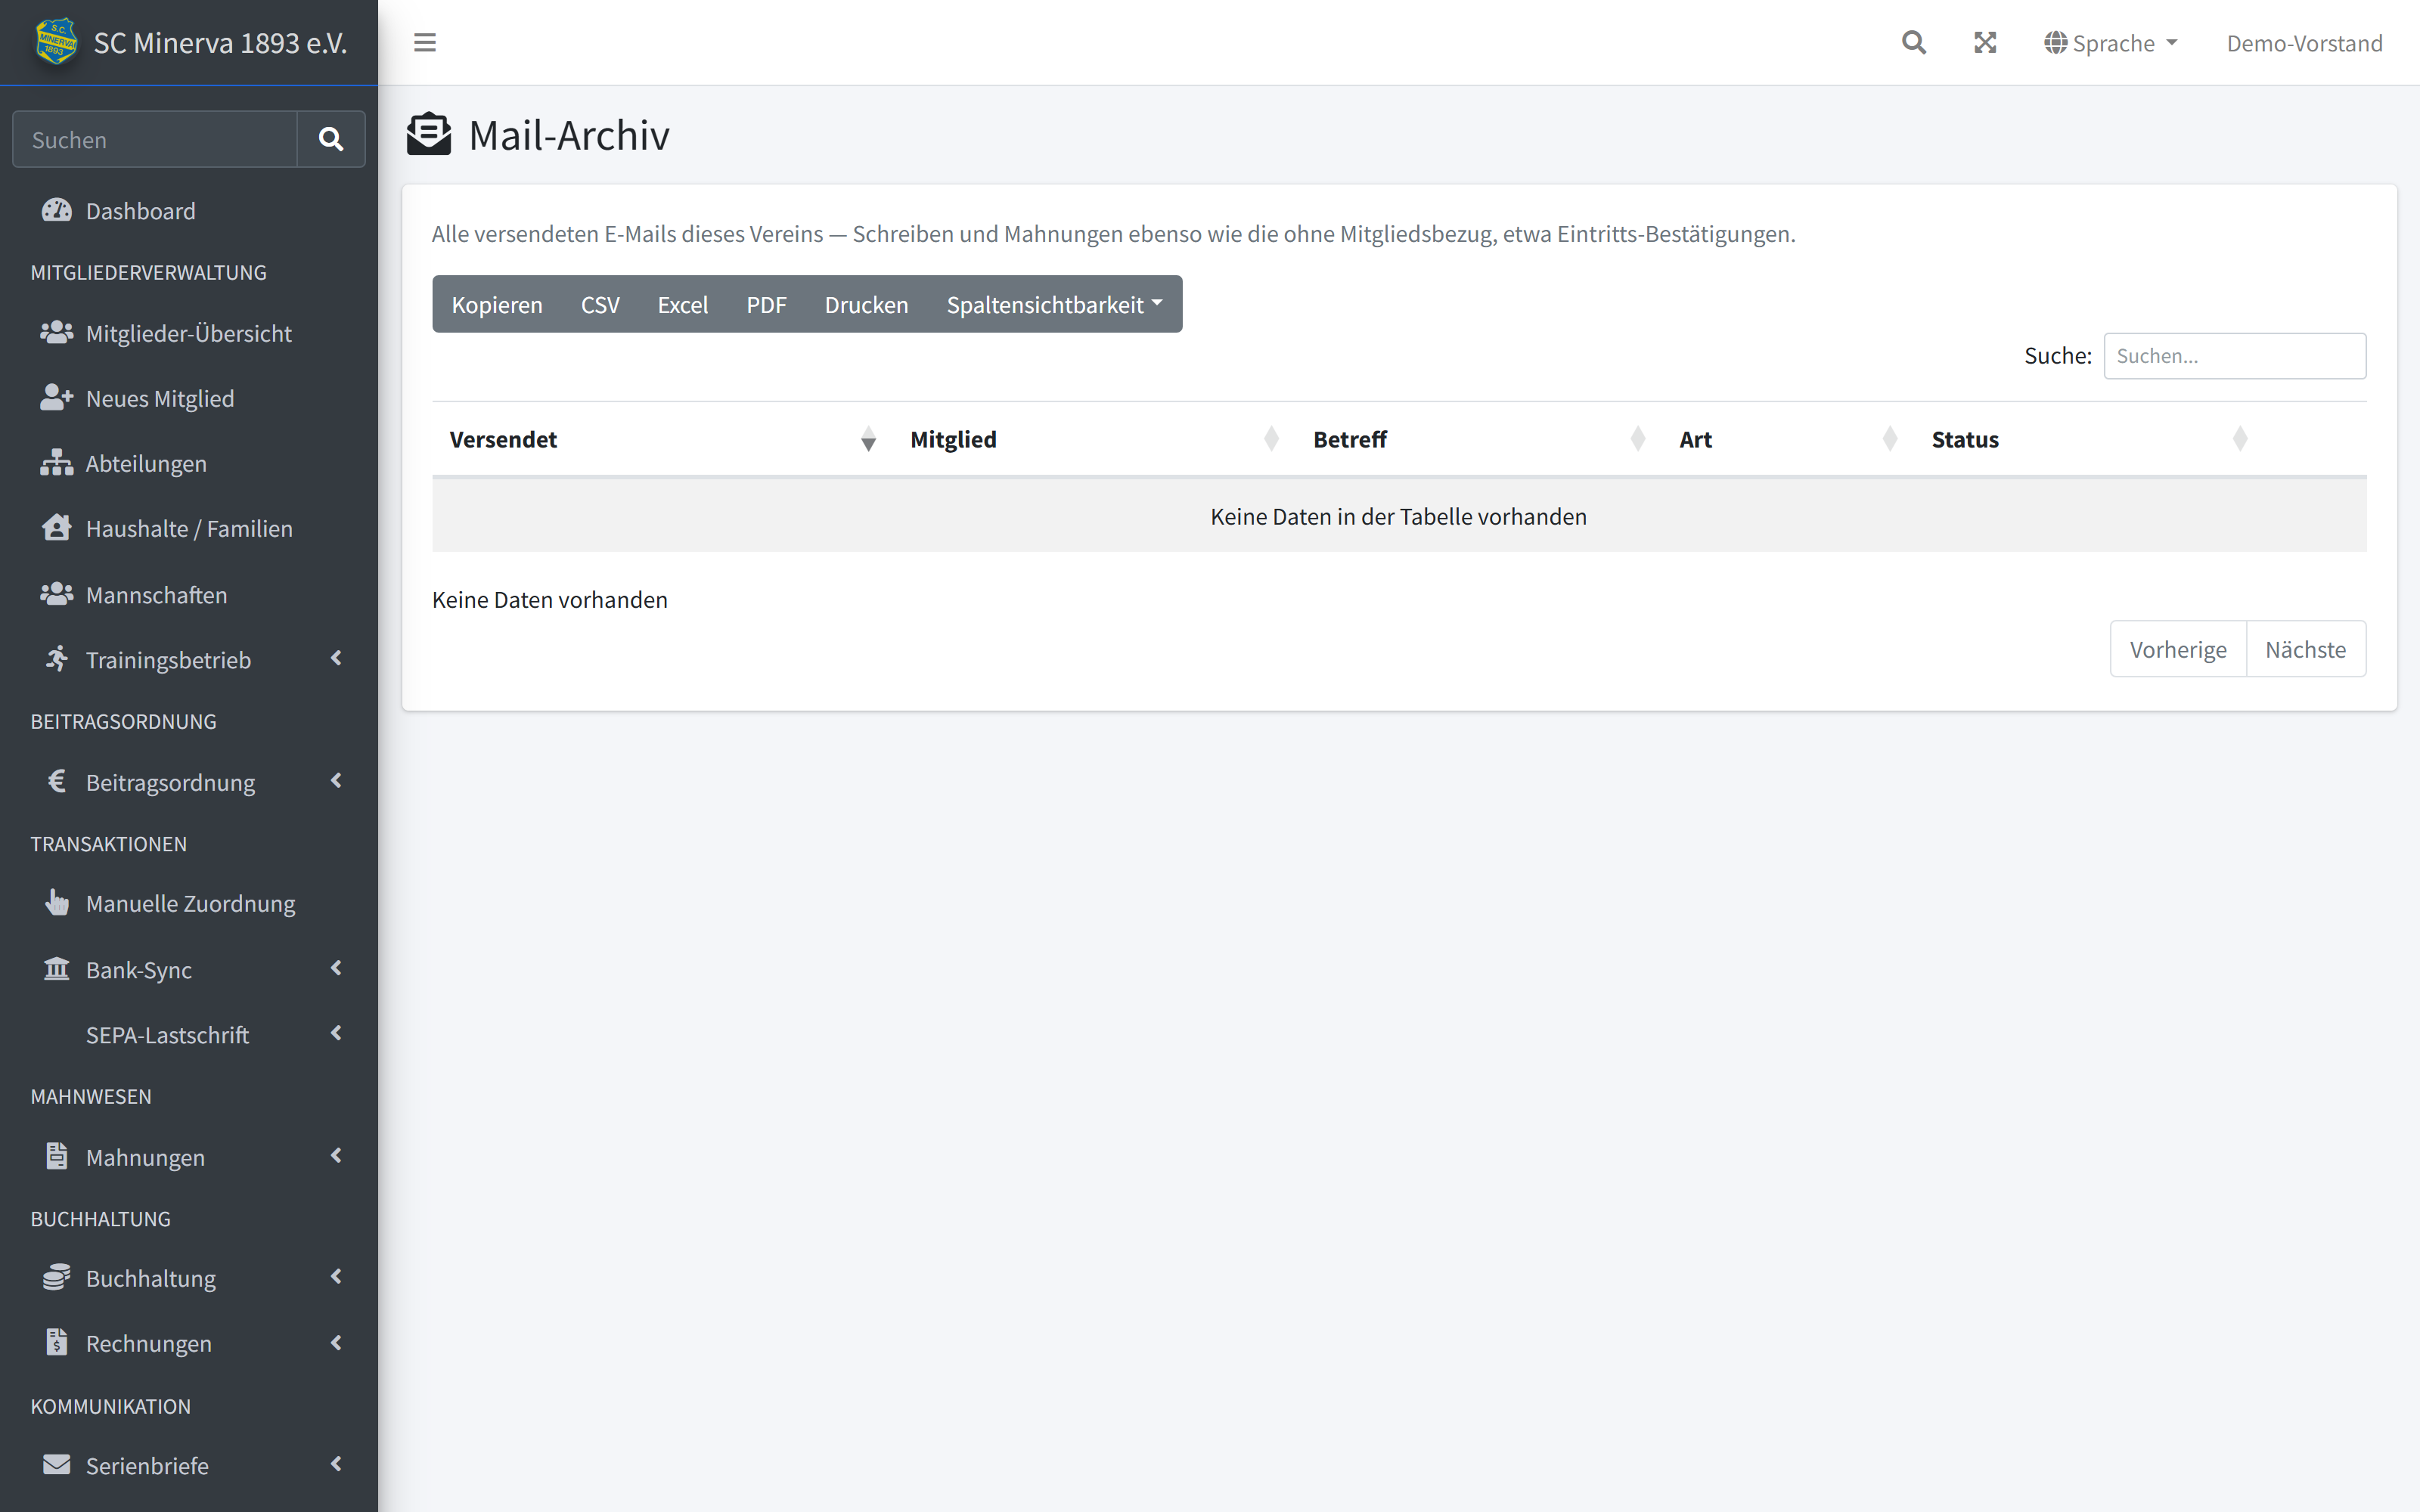Click the Trainingsbetrieb running figure icon
This screenshot has width=2420, height=1512.
(57, 658)
